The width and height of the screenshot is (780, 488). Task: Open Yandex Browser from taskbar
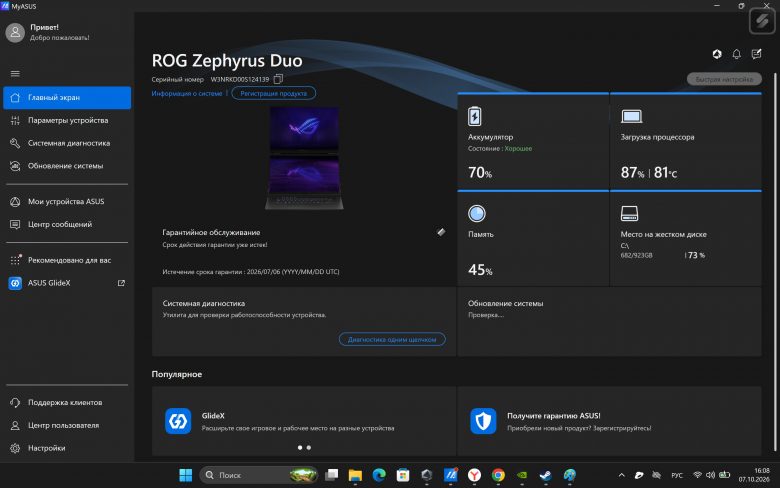click(x=475, y=476)
